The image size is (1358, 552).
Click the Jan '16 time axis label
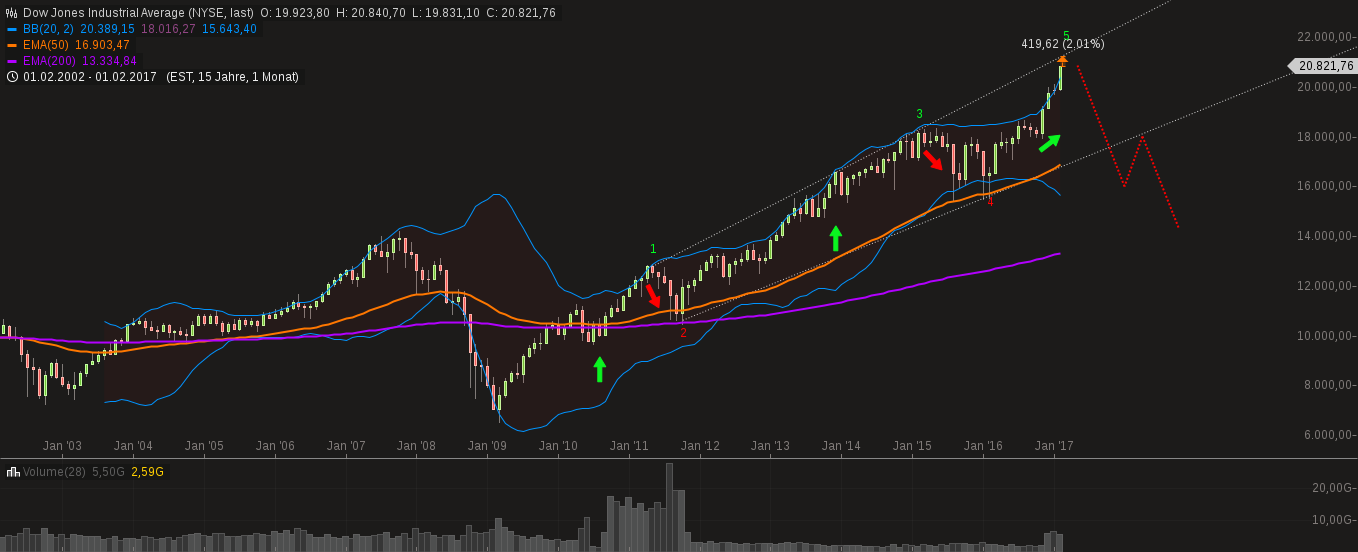[983, 446]
